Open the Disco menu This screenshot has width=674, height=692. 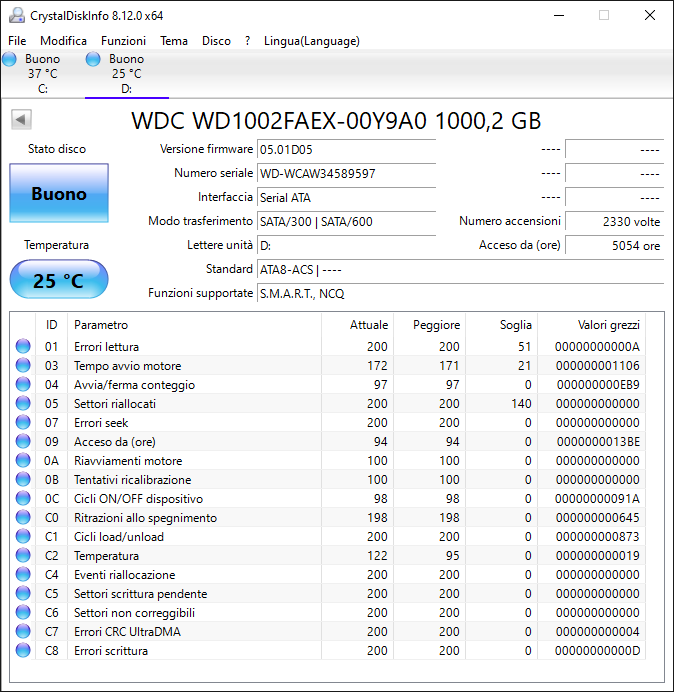coord(216,41)
